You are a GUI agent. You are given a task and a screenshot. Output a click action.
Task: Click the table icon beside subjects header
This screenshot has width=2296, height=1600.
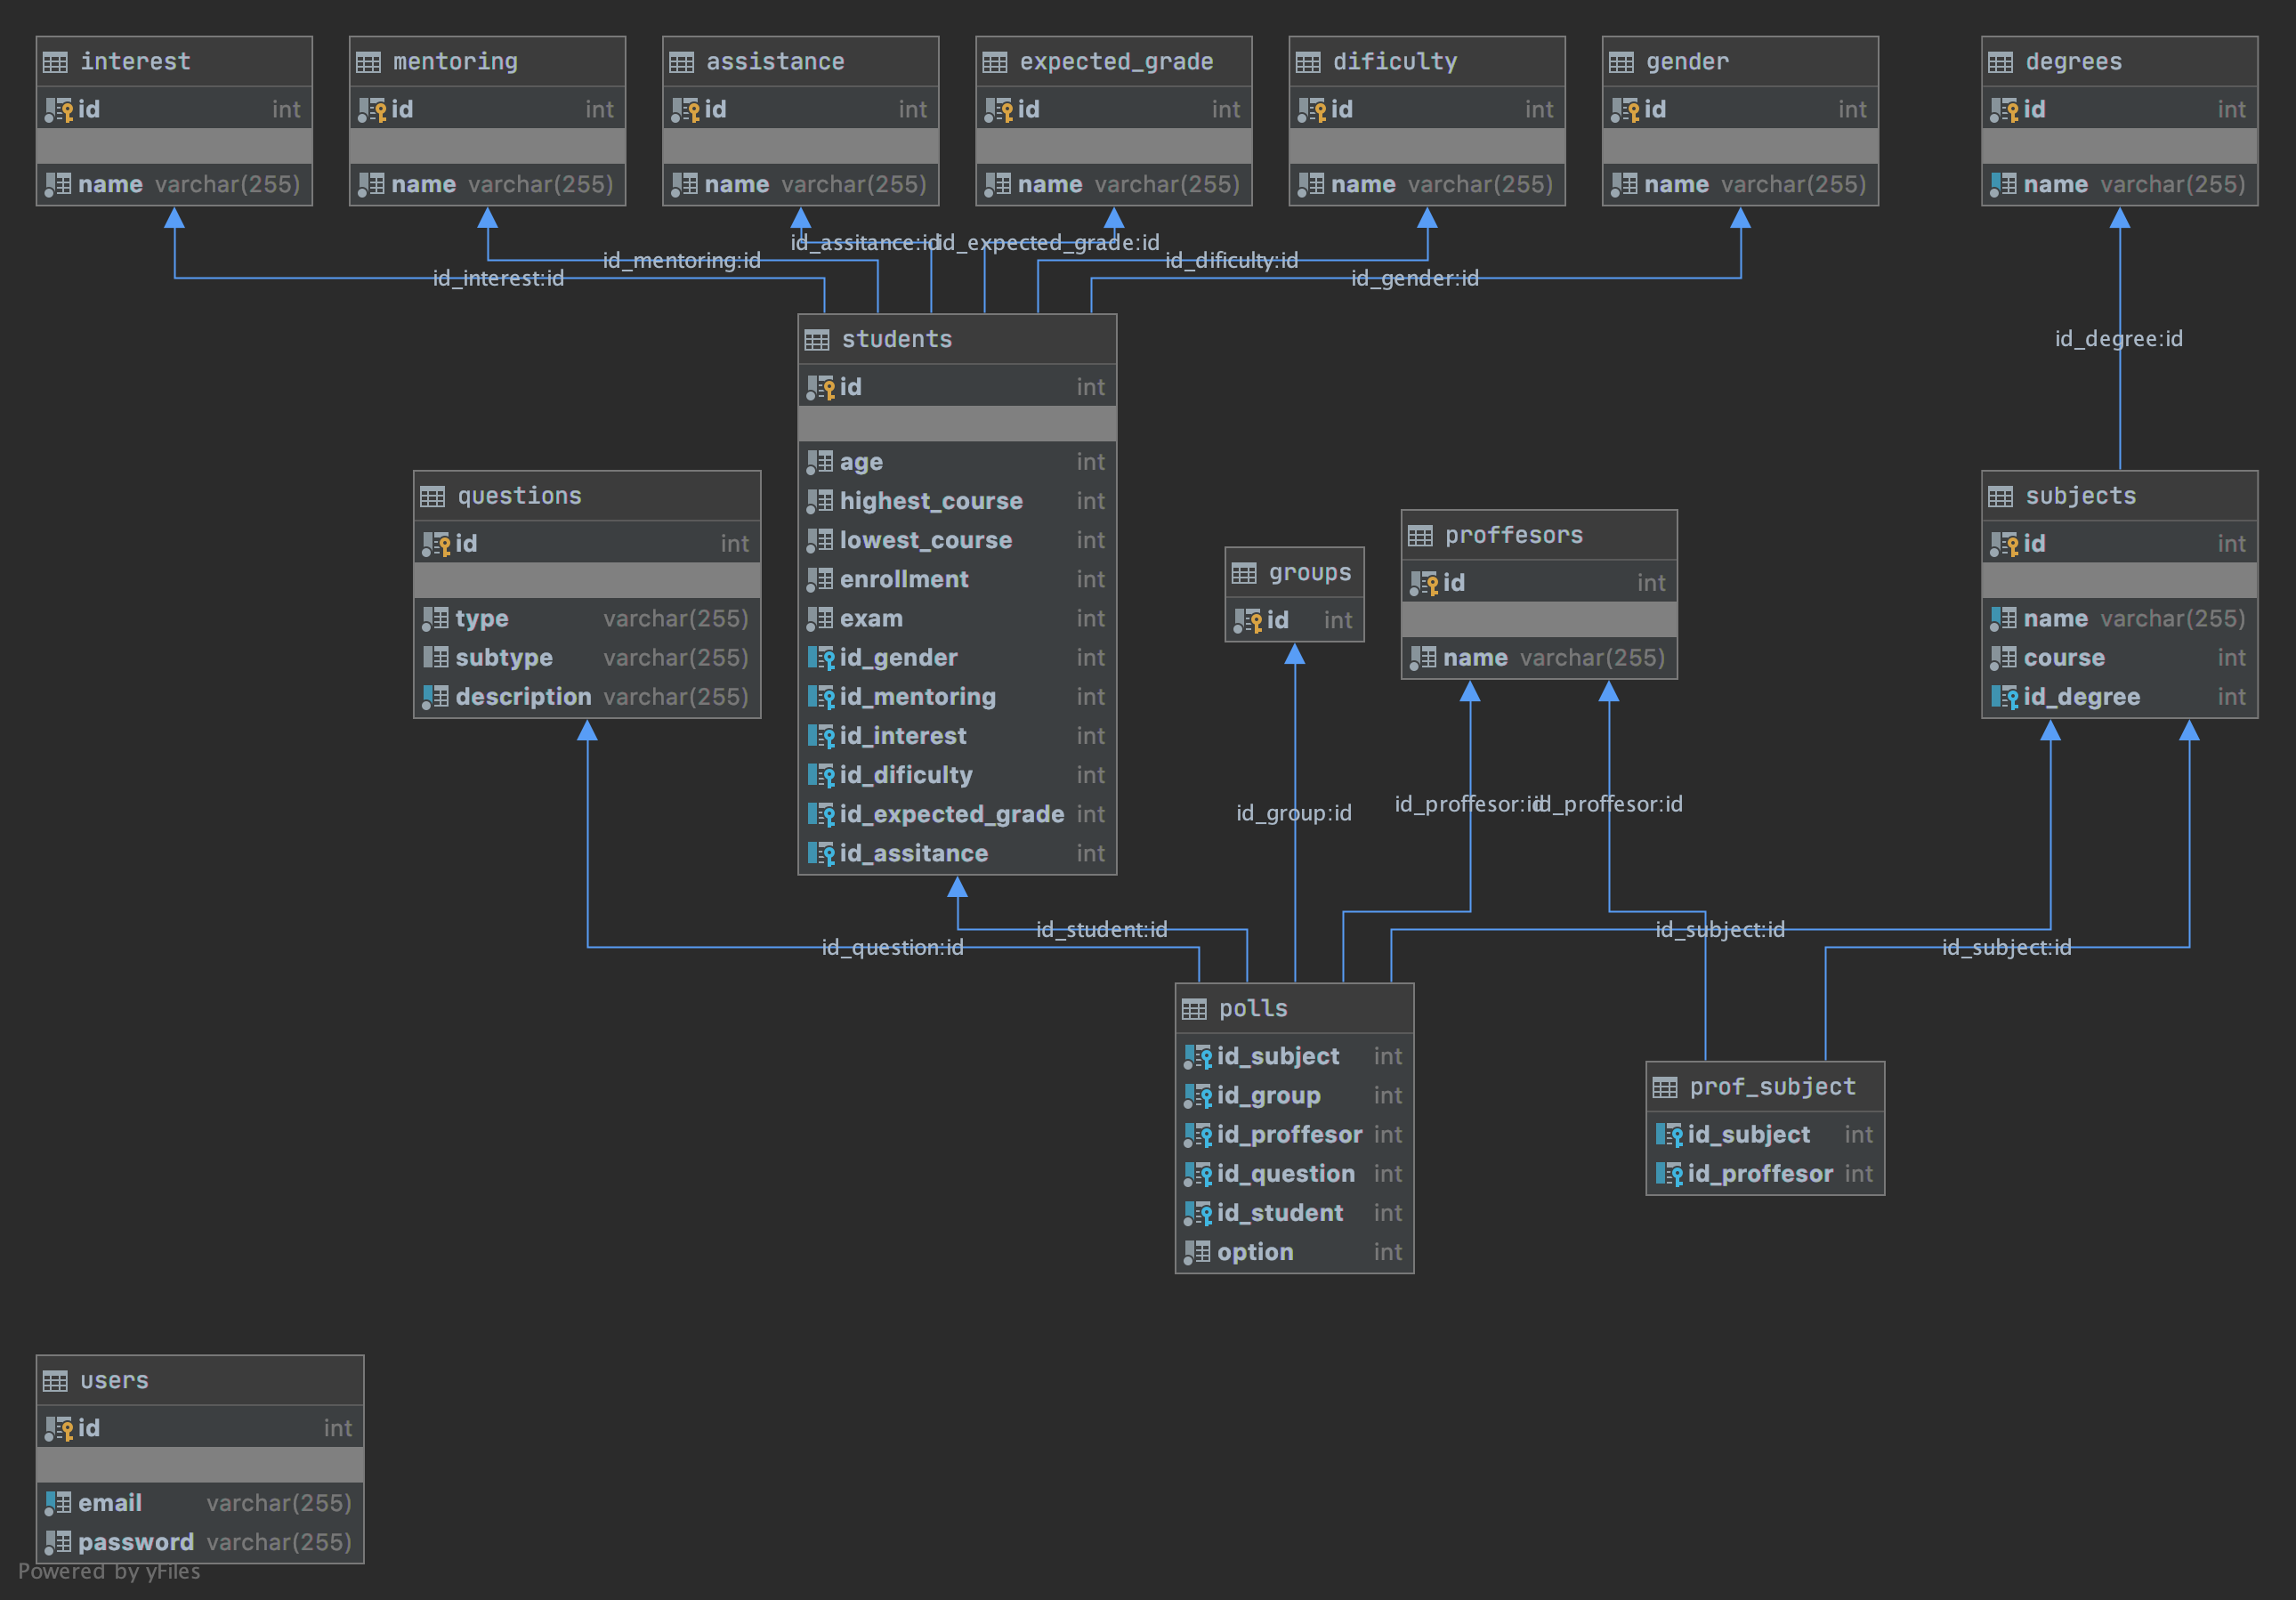(x=2000, y=496)
